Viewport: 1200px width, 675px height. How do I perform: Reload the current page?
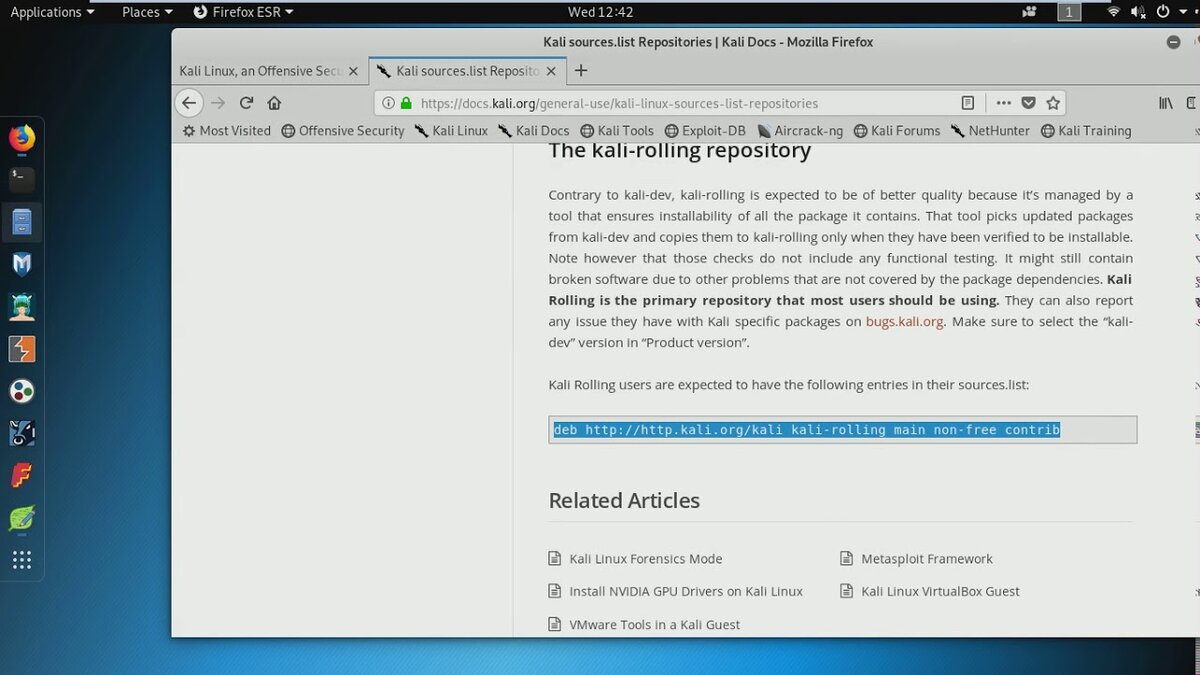[x=246, y=102]
